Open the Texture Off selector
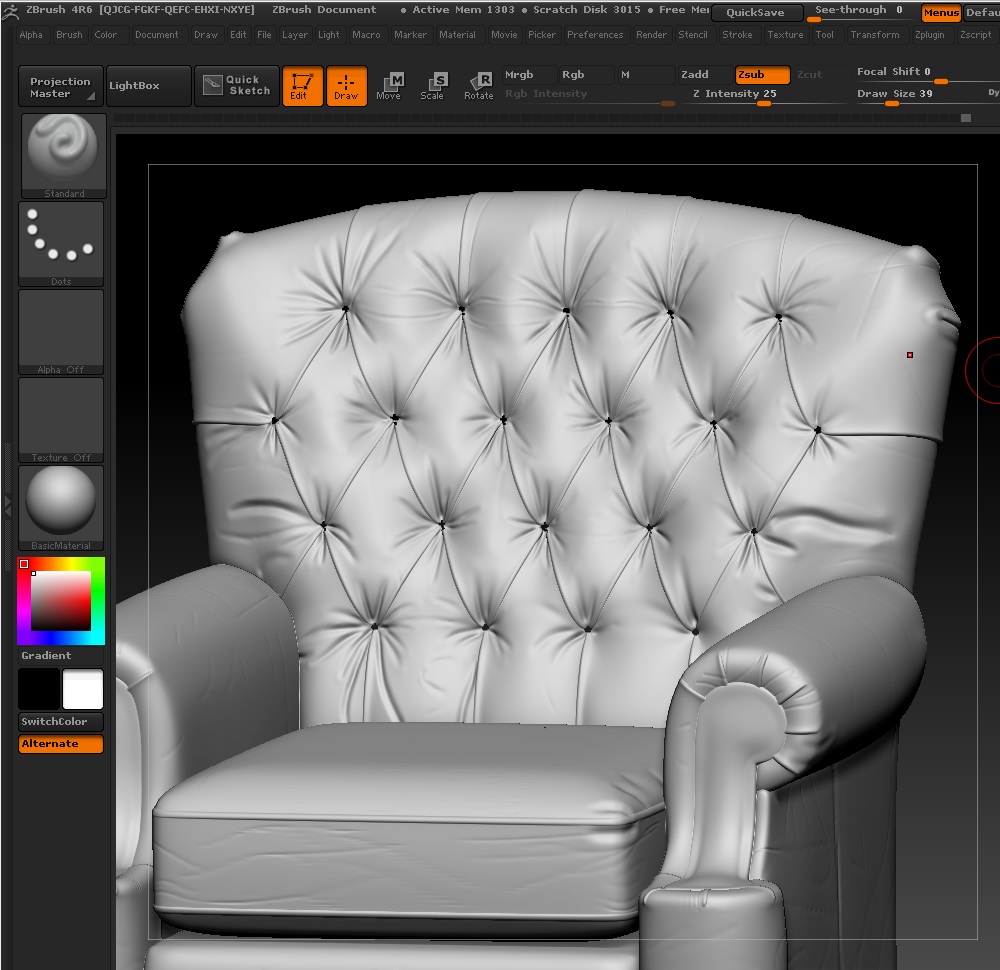Screen dimensions: 1000x970 62,418
